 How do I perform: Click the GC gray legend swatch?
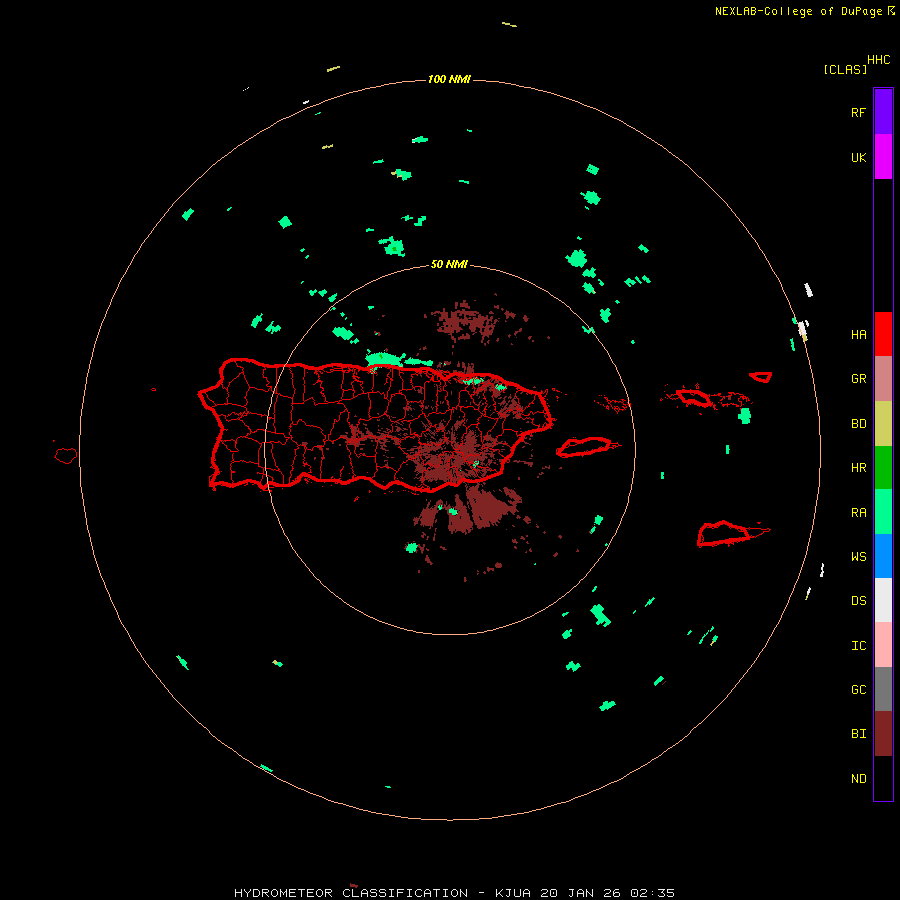883,689
